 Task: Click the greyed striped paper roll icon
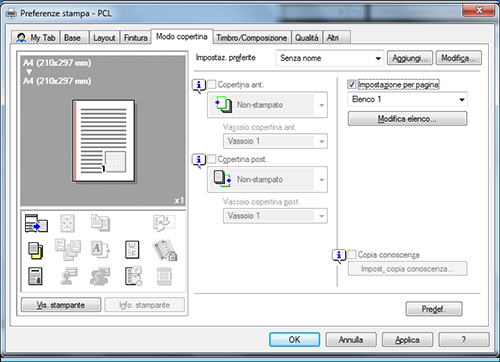164,276
